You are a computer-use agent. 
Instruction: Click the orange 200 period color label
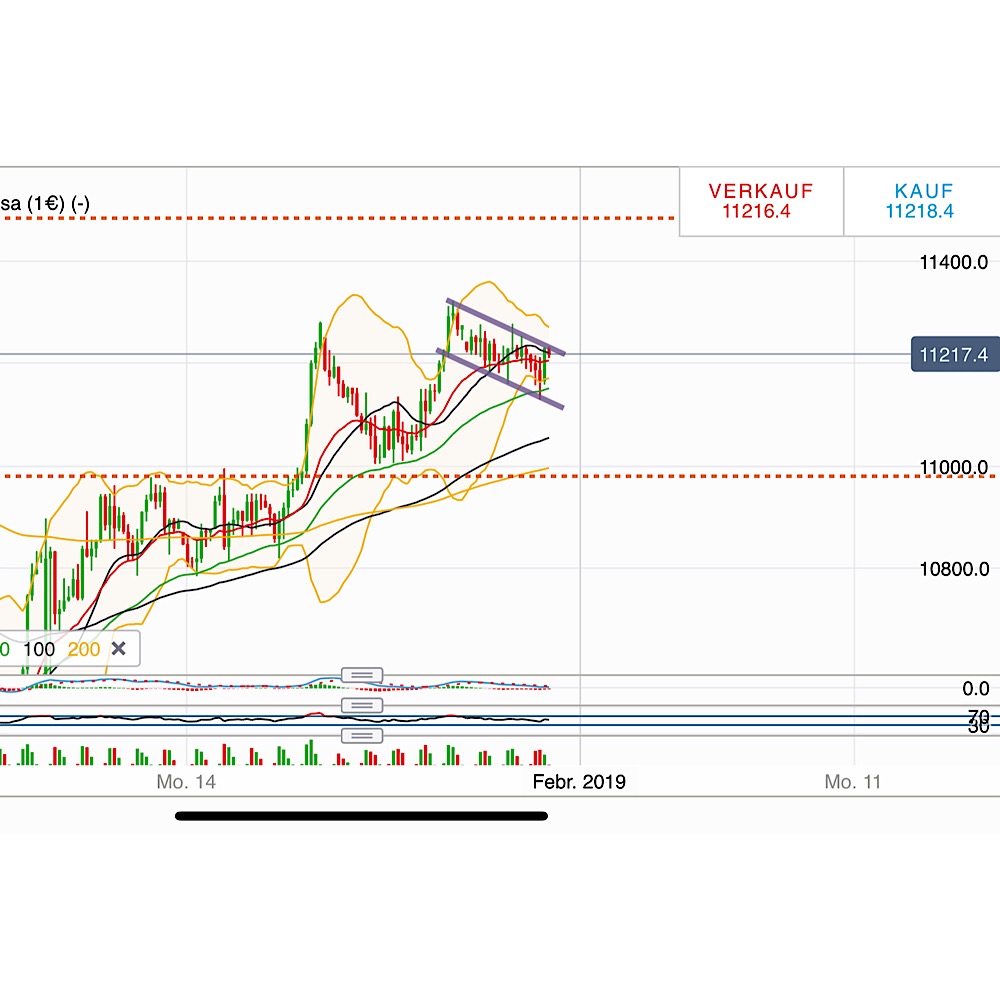pos(83,649)
